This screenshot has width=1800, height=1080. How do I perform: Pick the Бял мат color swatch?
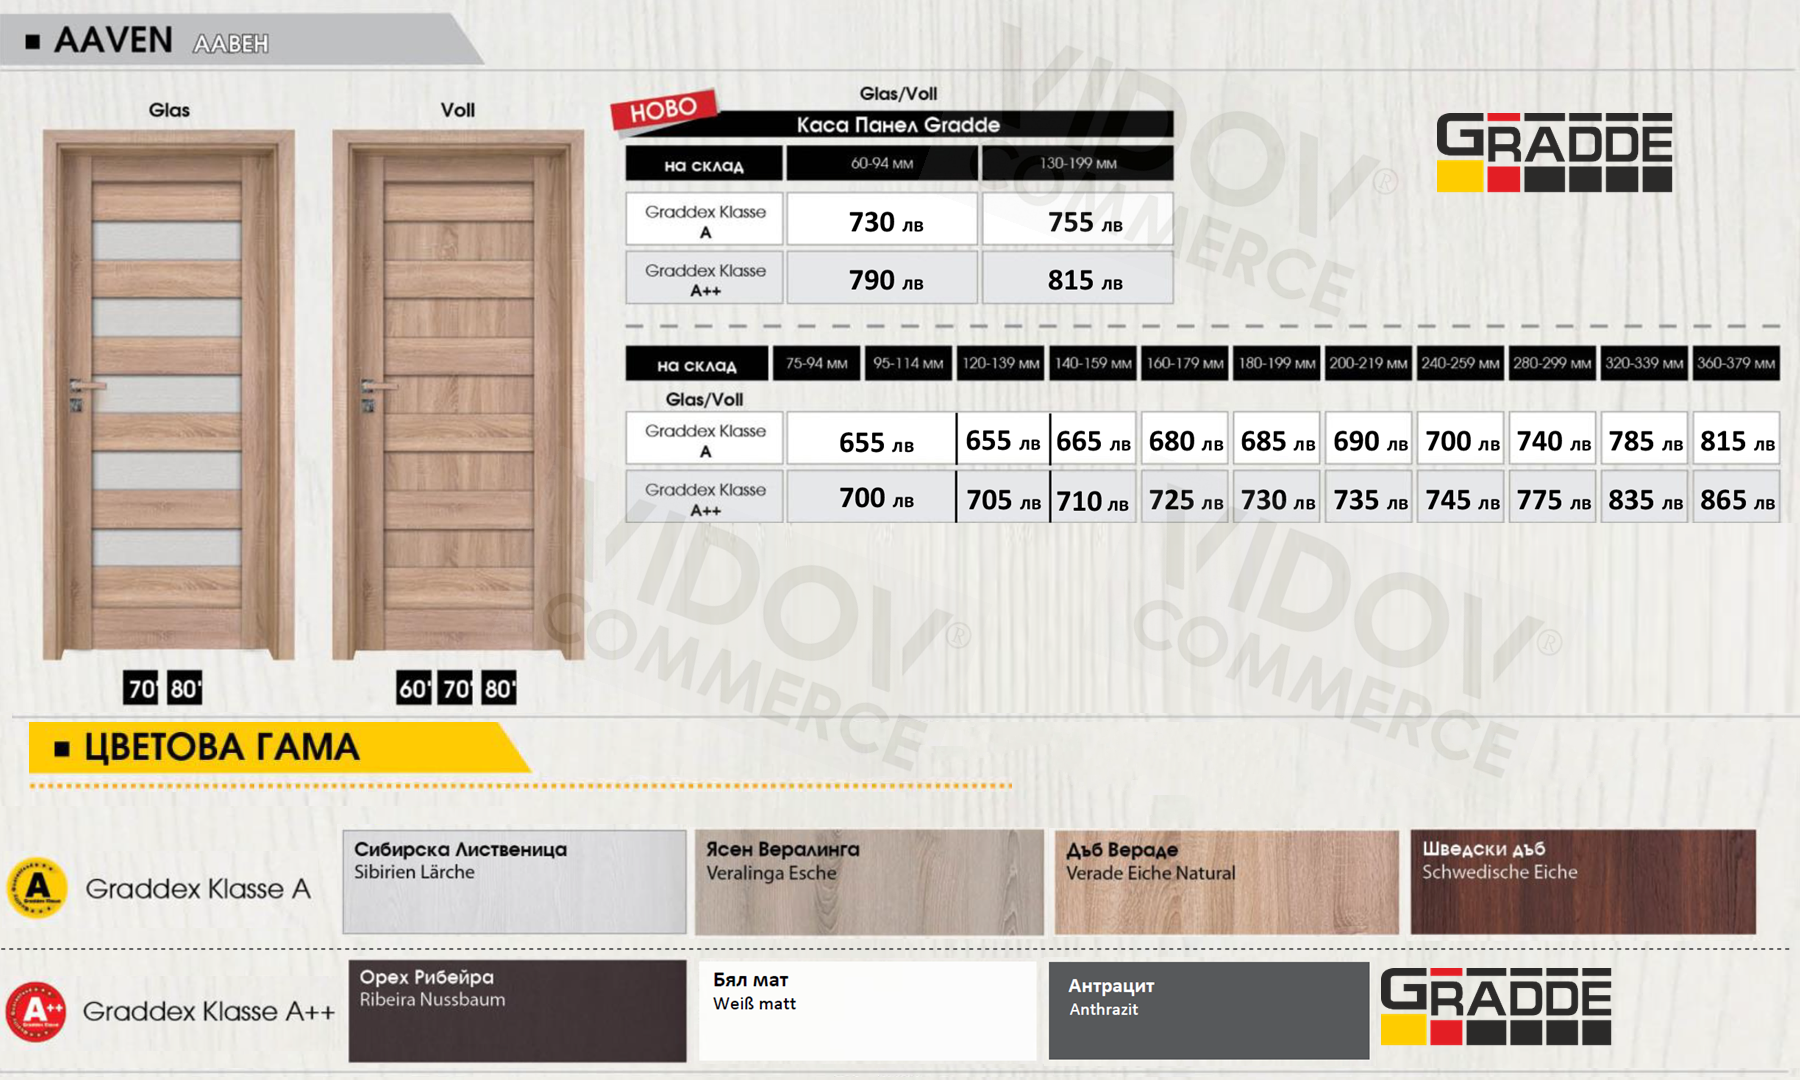(867, 1011)
